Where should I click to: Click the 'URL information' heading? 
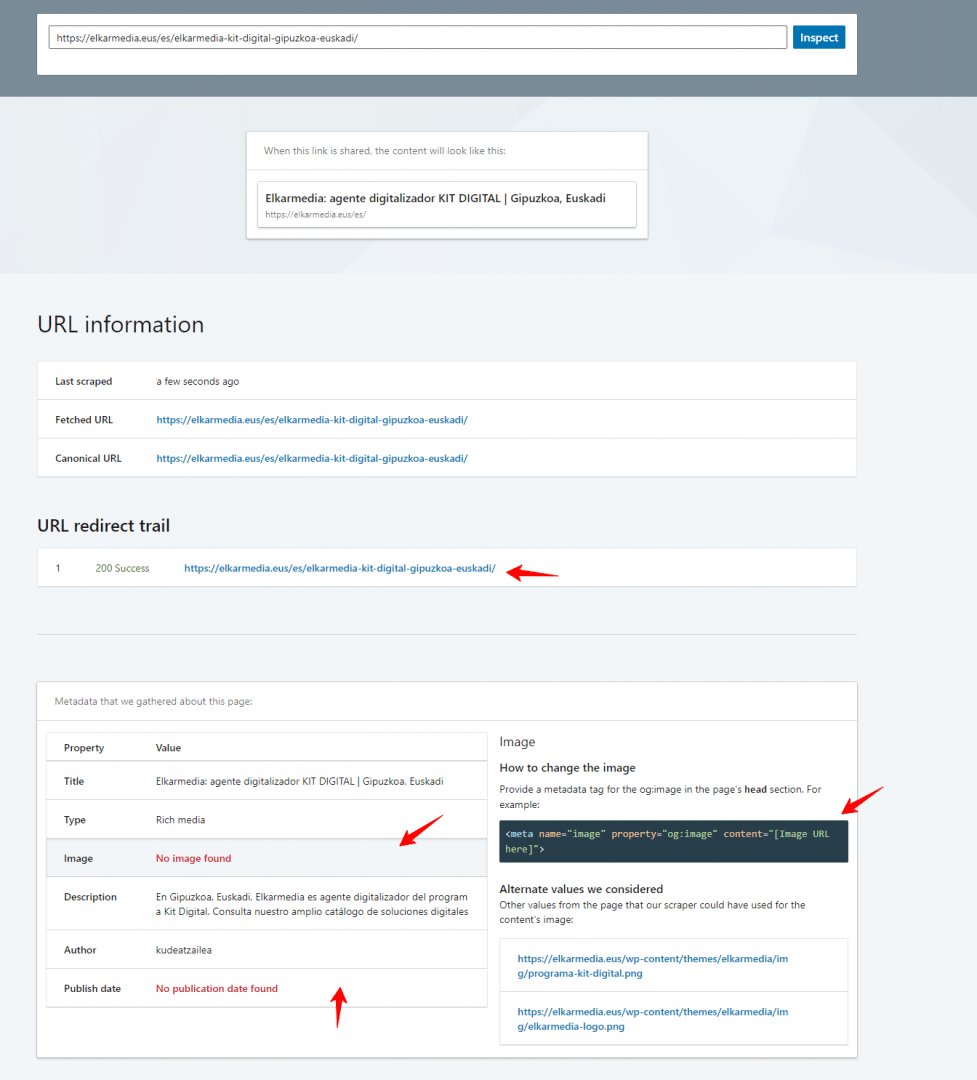(x=121, y=324)
